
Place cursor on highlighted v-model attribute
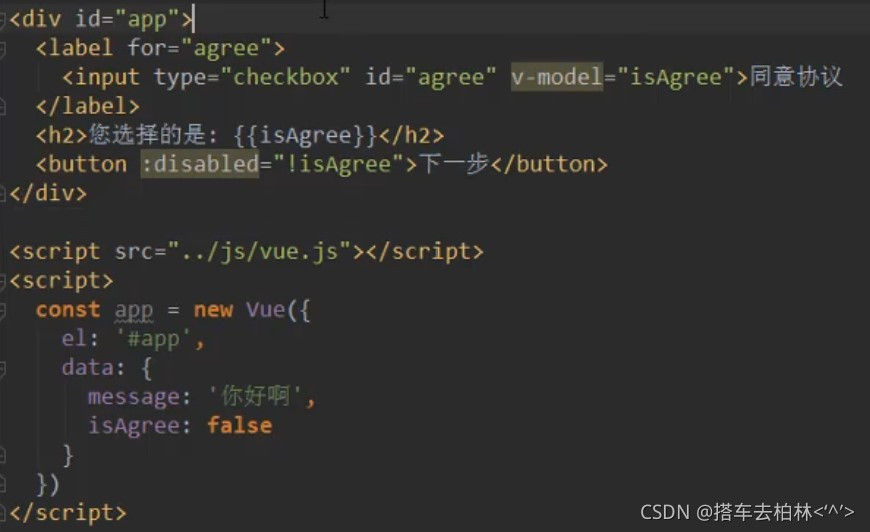(557, 77)
